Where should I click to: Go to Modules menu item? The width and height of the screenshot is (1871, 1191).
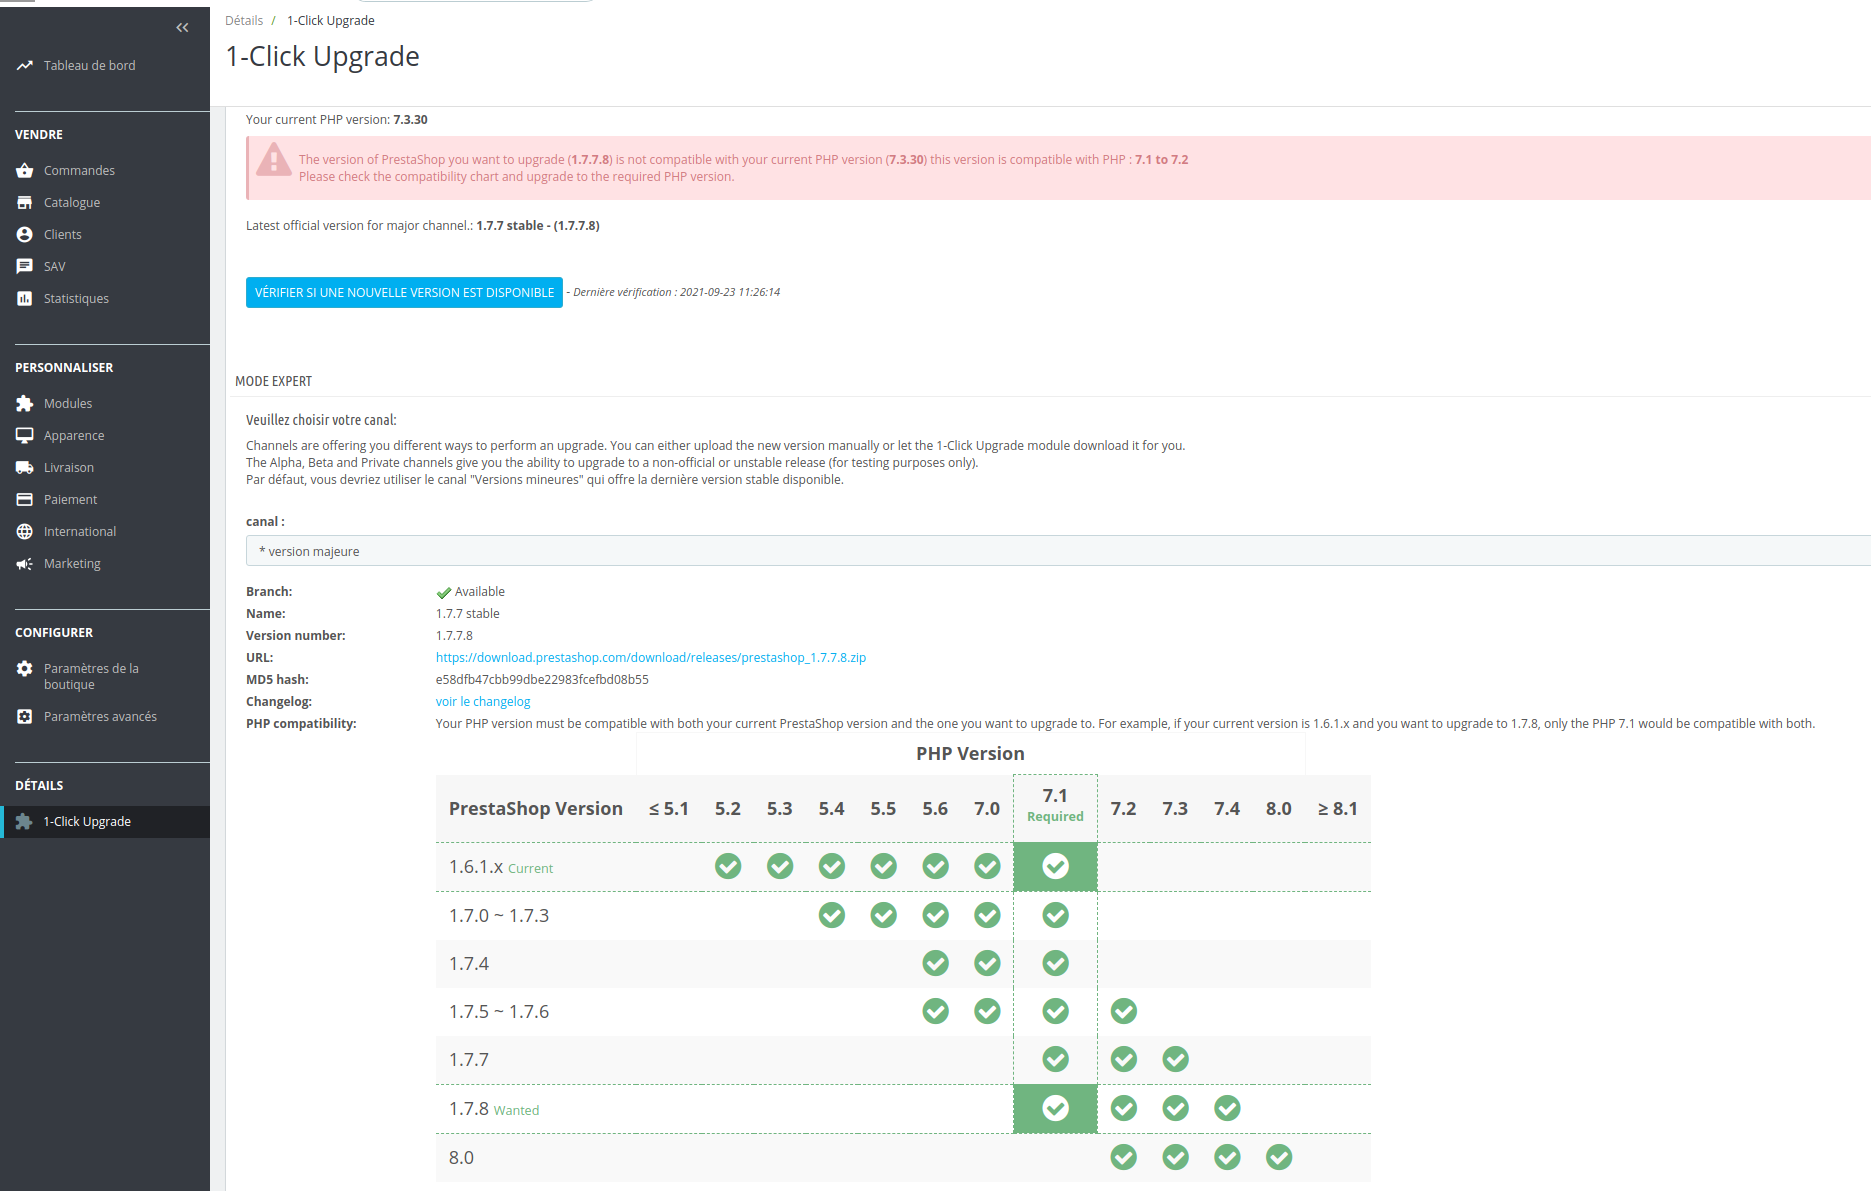pyautogui.click(x=68, y=404)
